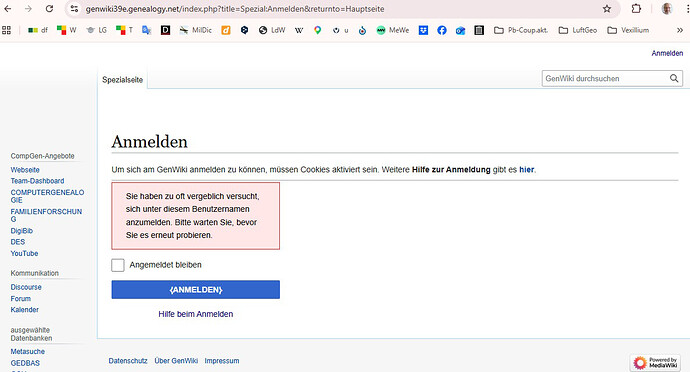Click the blue ANMELDEN button

195,290
